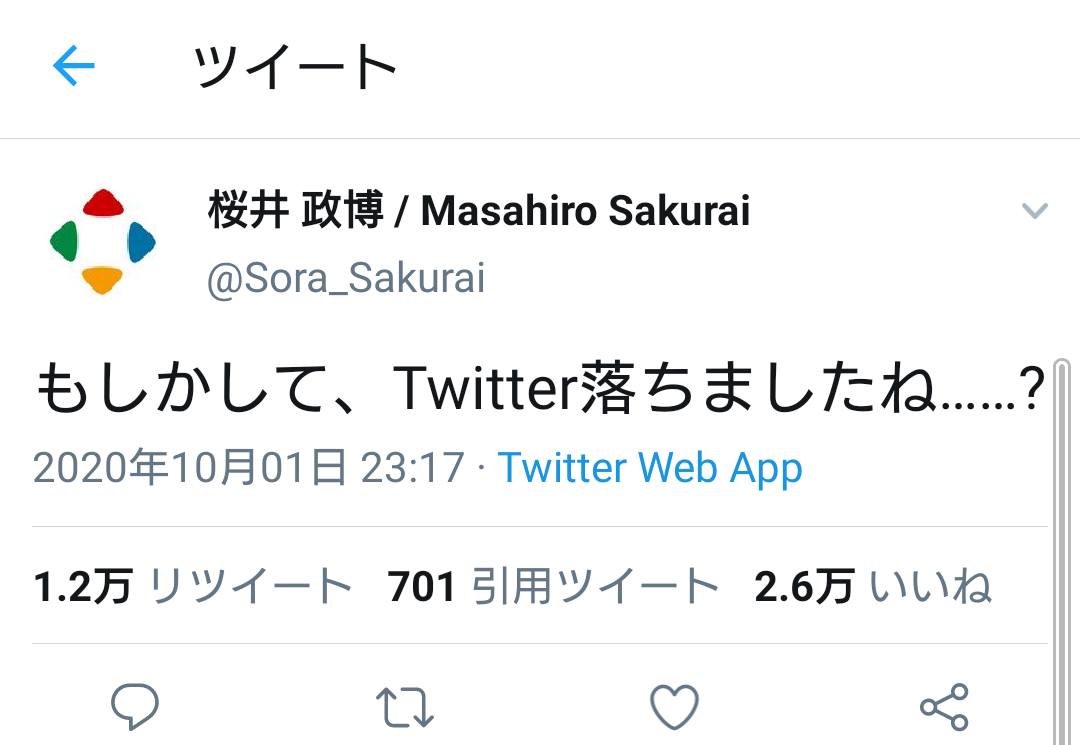The image size is (1080, 745).
Task: Click the 2020年10月01日 post date
Action: pos(190,468)
